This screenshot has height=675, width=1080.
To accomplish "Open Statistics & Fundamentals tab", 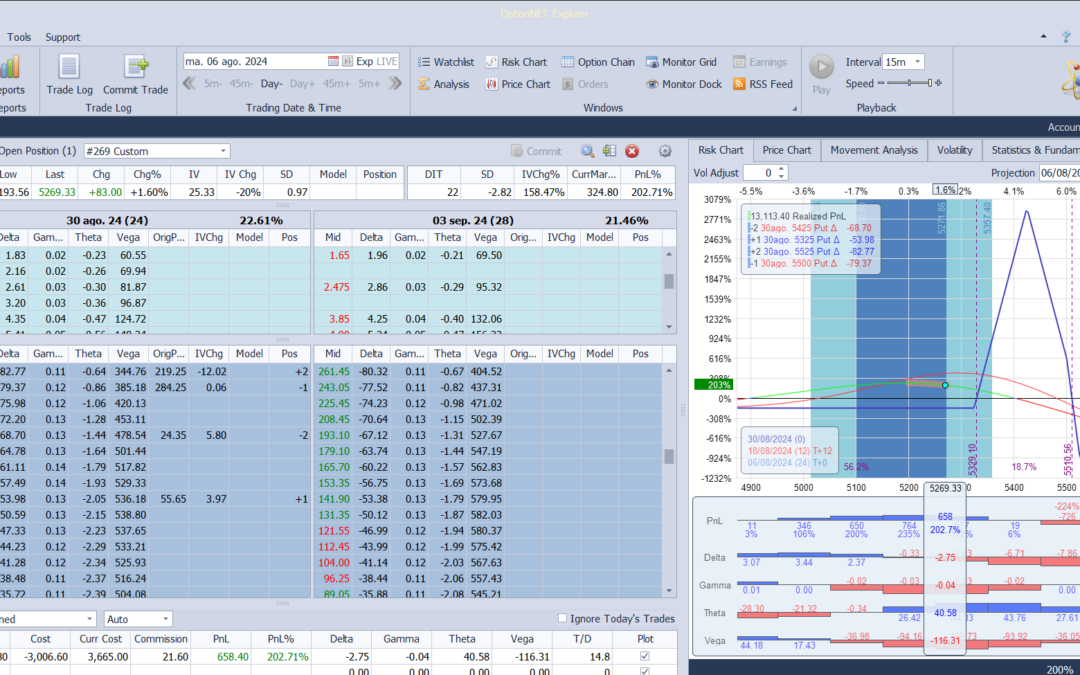I will click(x=1031, y=150).
